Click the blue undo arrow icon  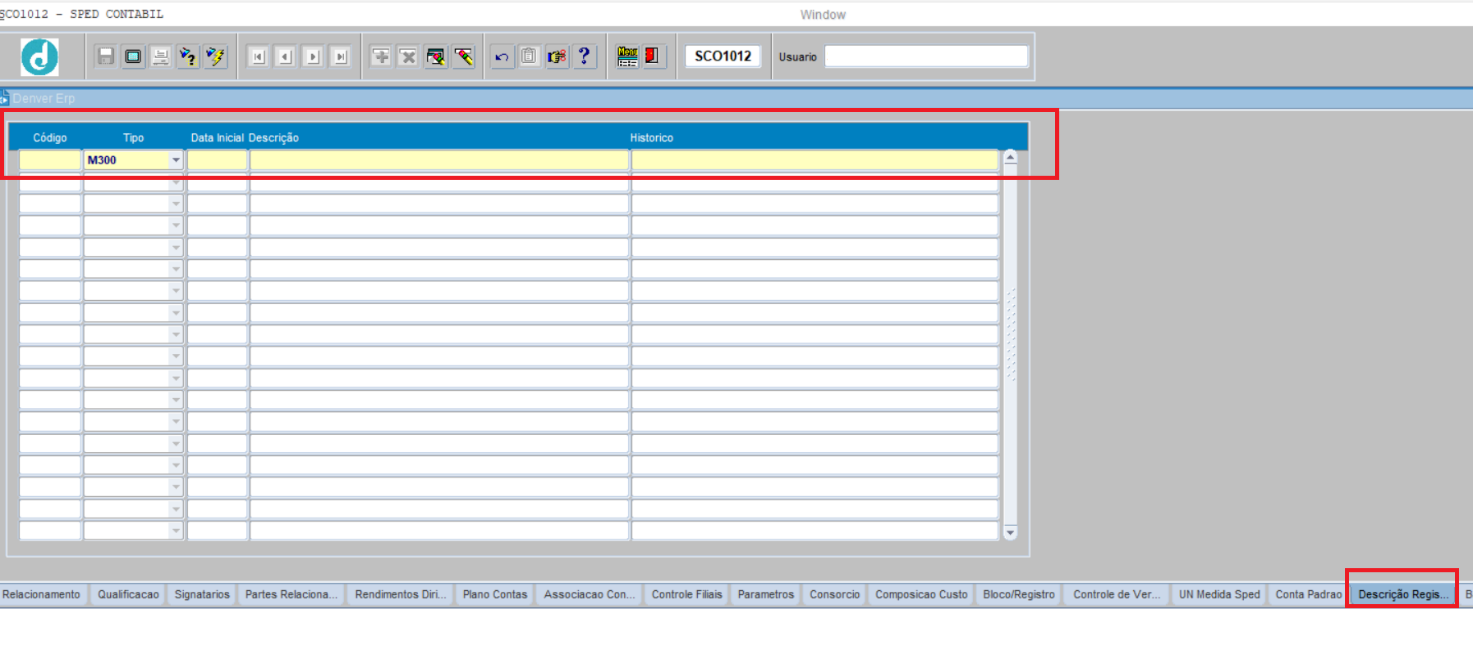[502, 57]
